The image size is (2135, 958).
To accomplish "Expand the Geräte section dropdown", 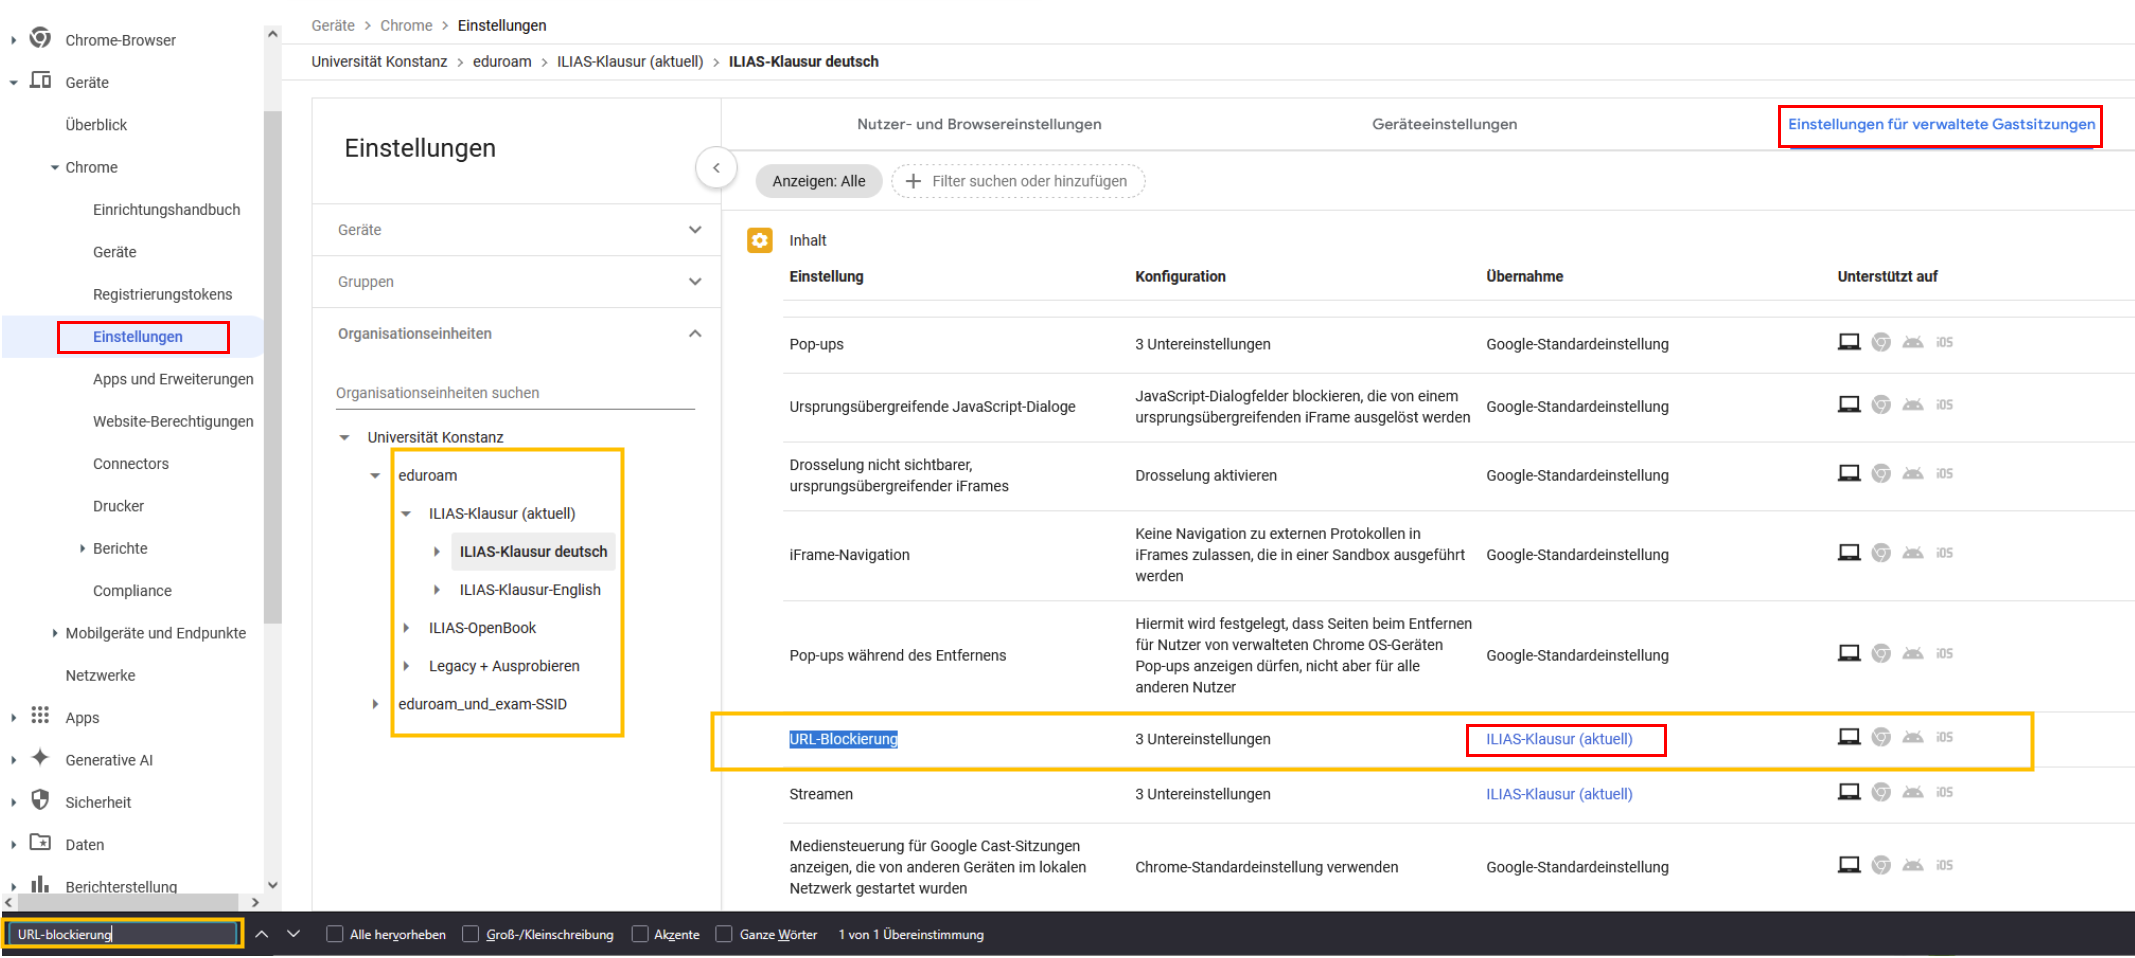I will tap(695, 230).
